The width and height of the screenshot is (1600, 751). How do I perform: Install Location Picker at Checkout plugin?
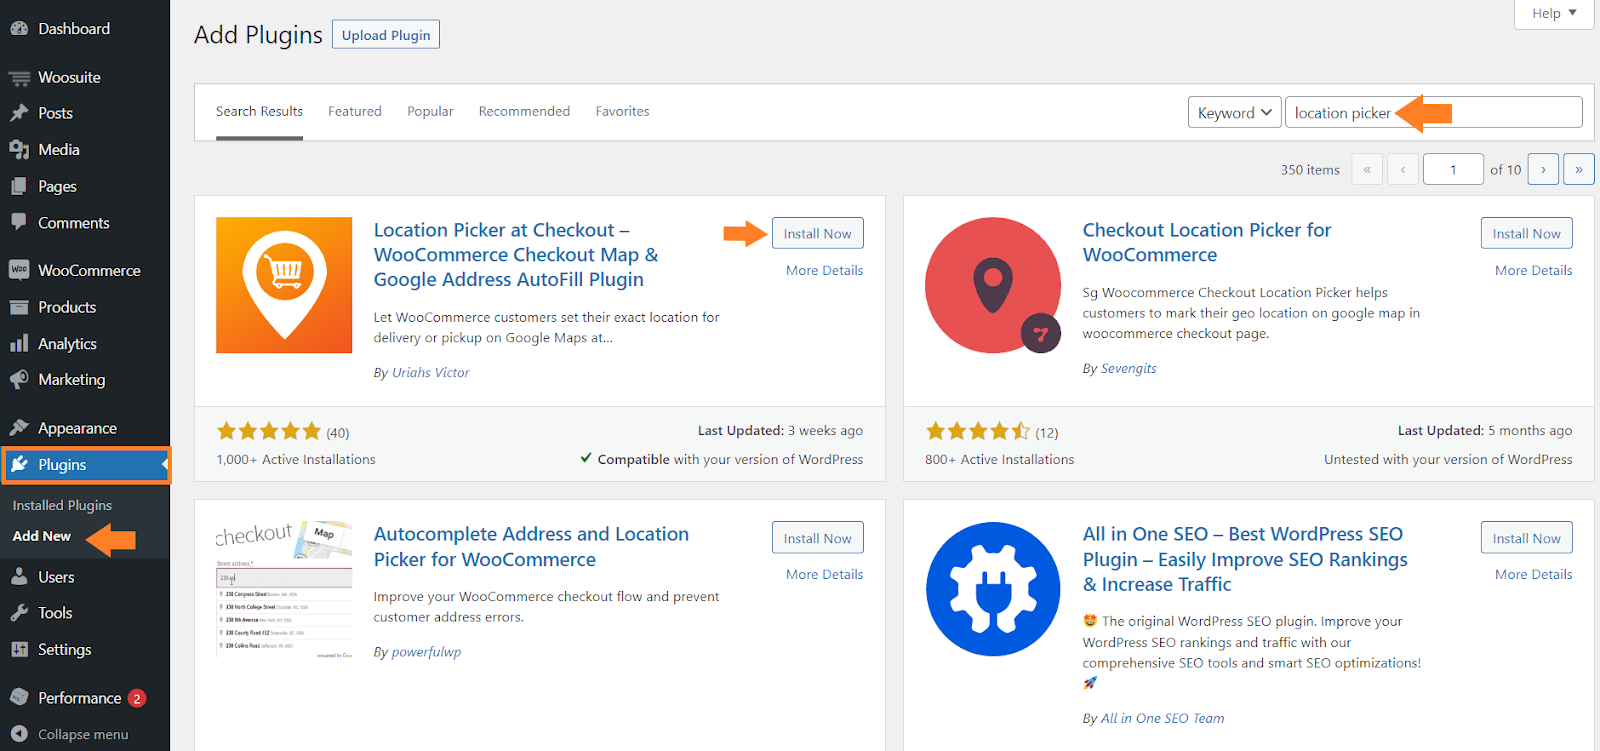tap(817, 233)
